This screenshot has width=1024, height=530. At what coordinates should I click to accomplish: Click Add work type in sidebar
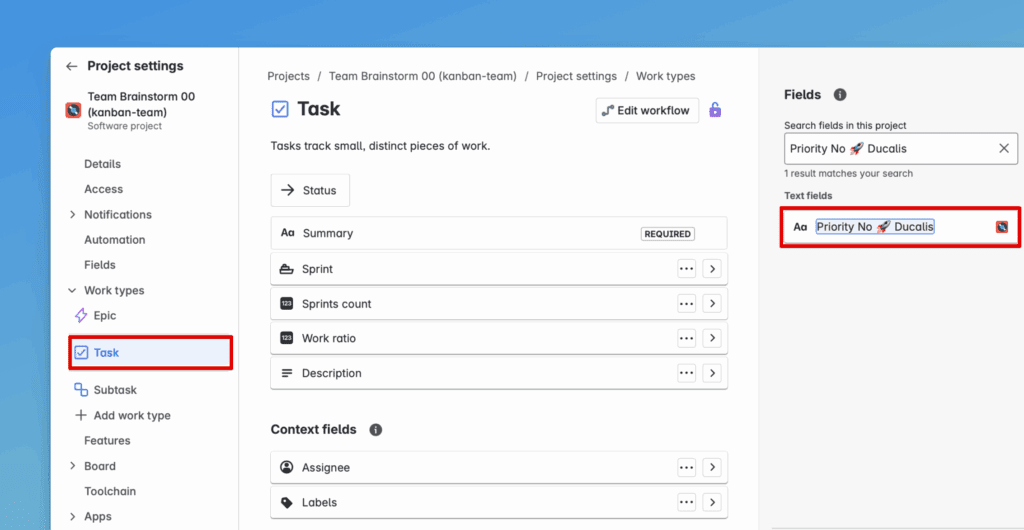[x=131, y=416]
